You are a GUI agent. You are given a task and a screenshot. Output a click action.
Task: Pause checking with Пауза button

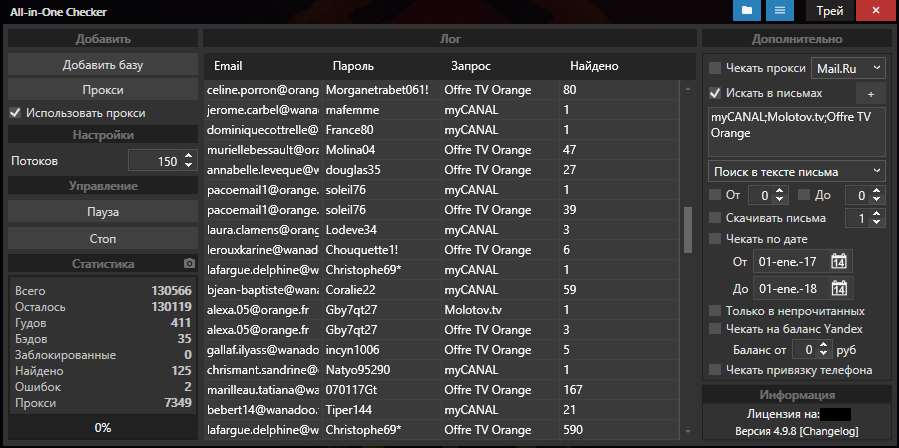tap(103, 212)
